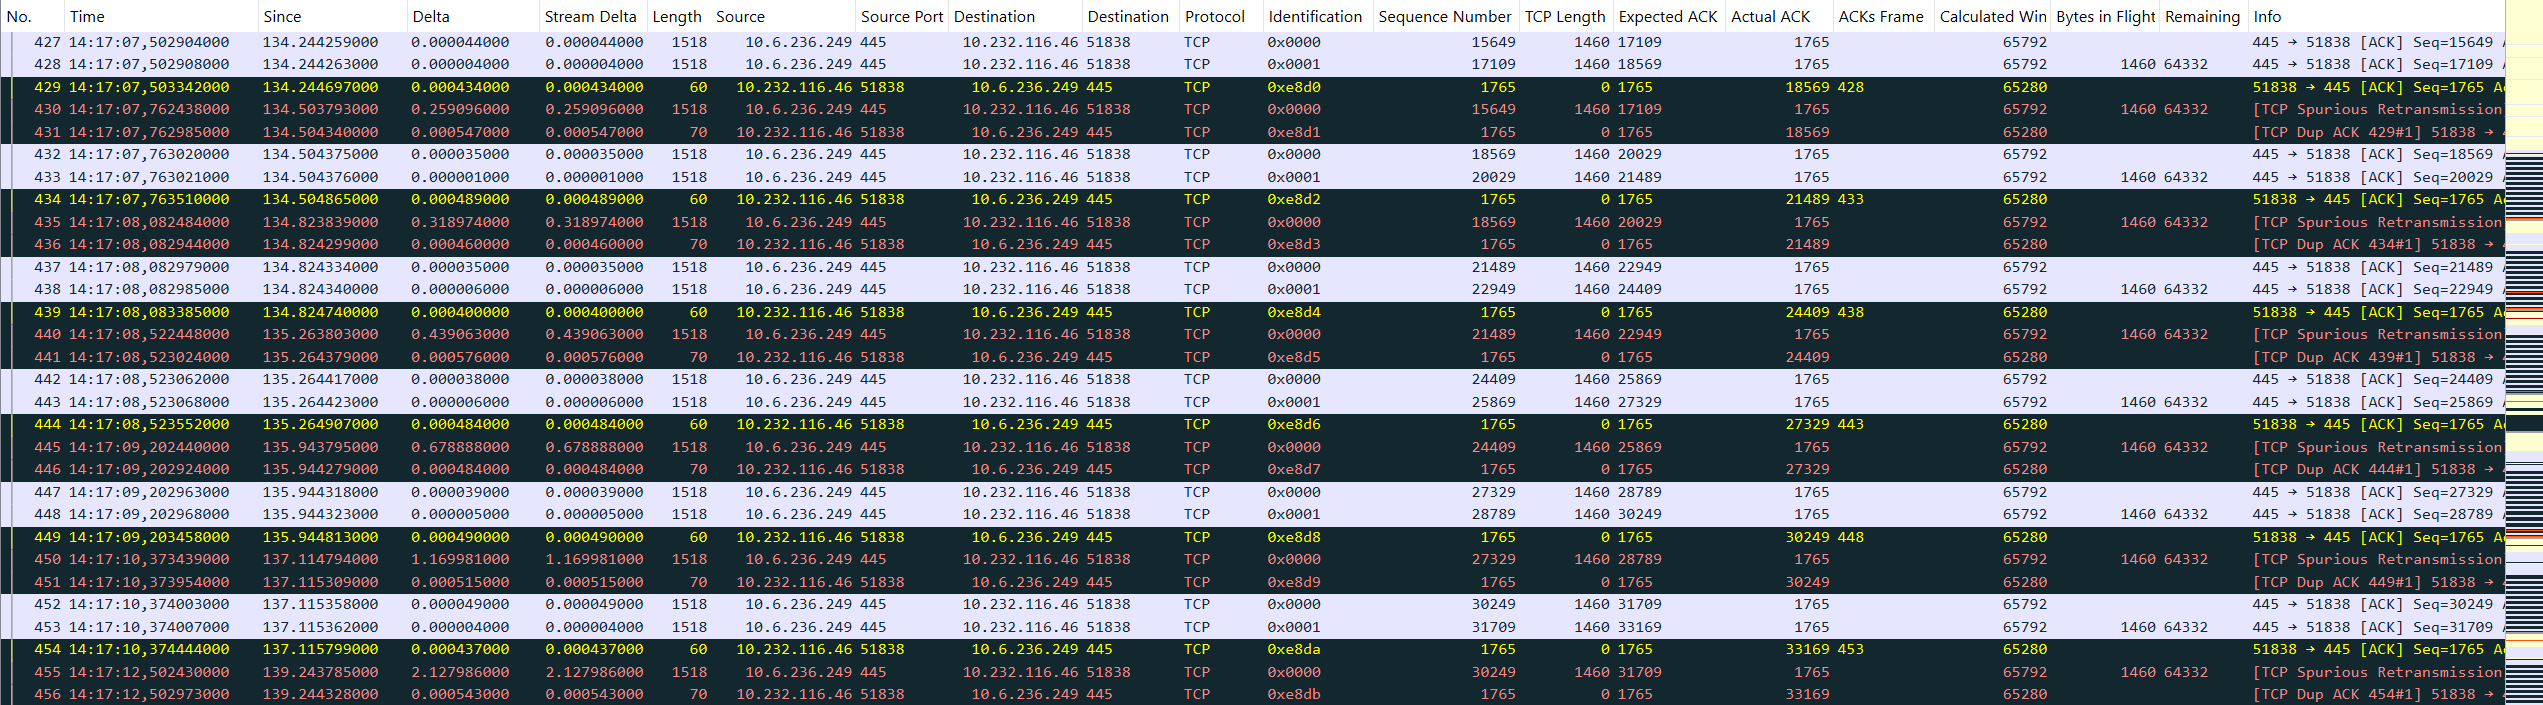Sort by the Sequence Number column header
2543x705 pixels.
1444,16
